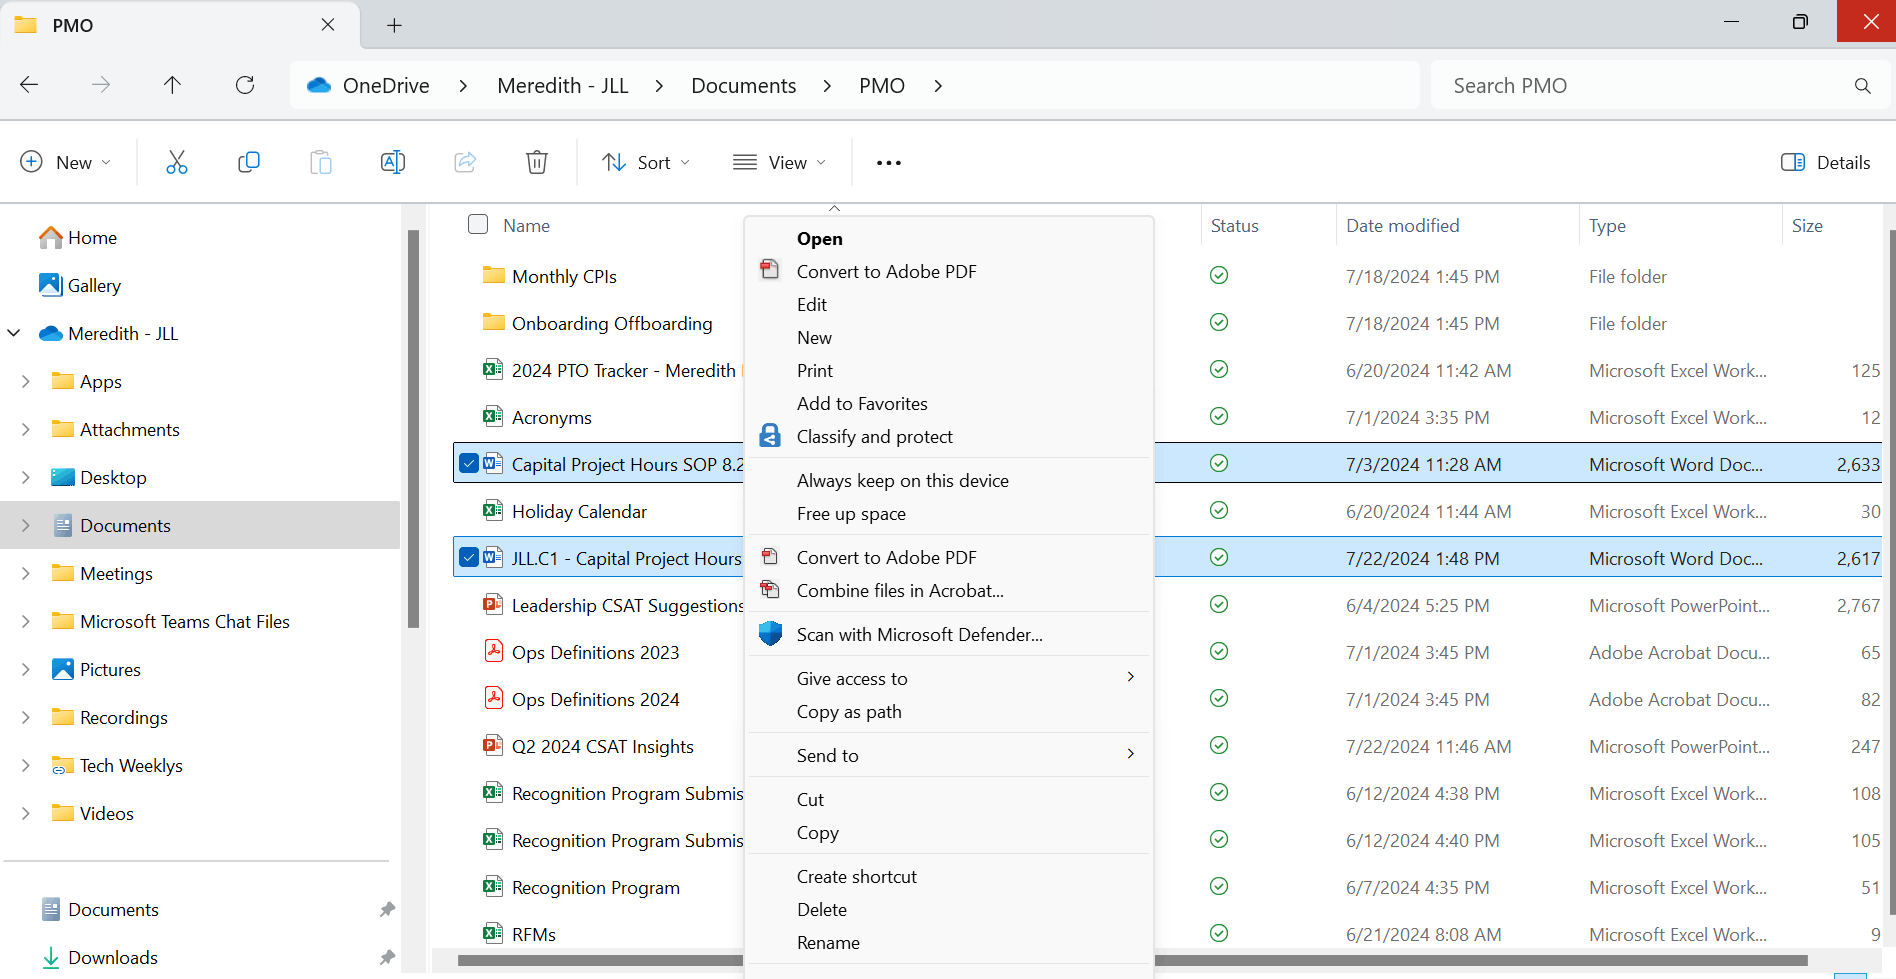This screenshot has height=979, width=1896.
Task: Click the OneDrive cloud icon in address bar
Action: click(319, 85)
